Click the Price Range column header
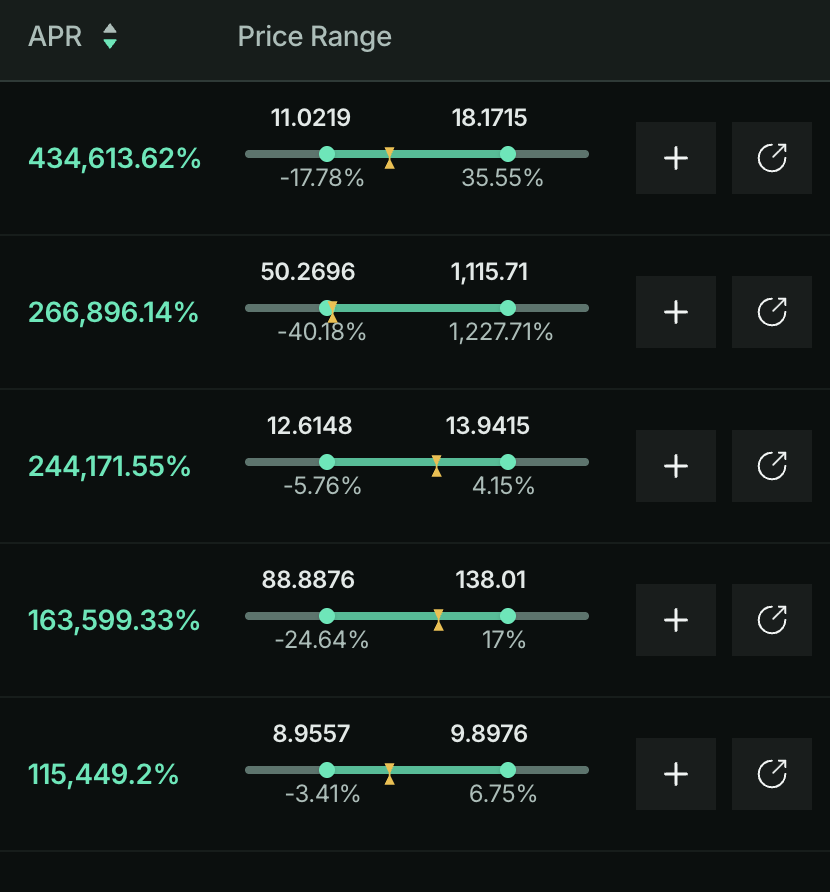Image resolution: width=830 pixels, height=892 pixels. pyautogui.click(x=315, y=37)
